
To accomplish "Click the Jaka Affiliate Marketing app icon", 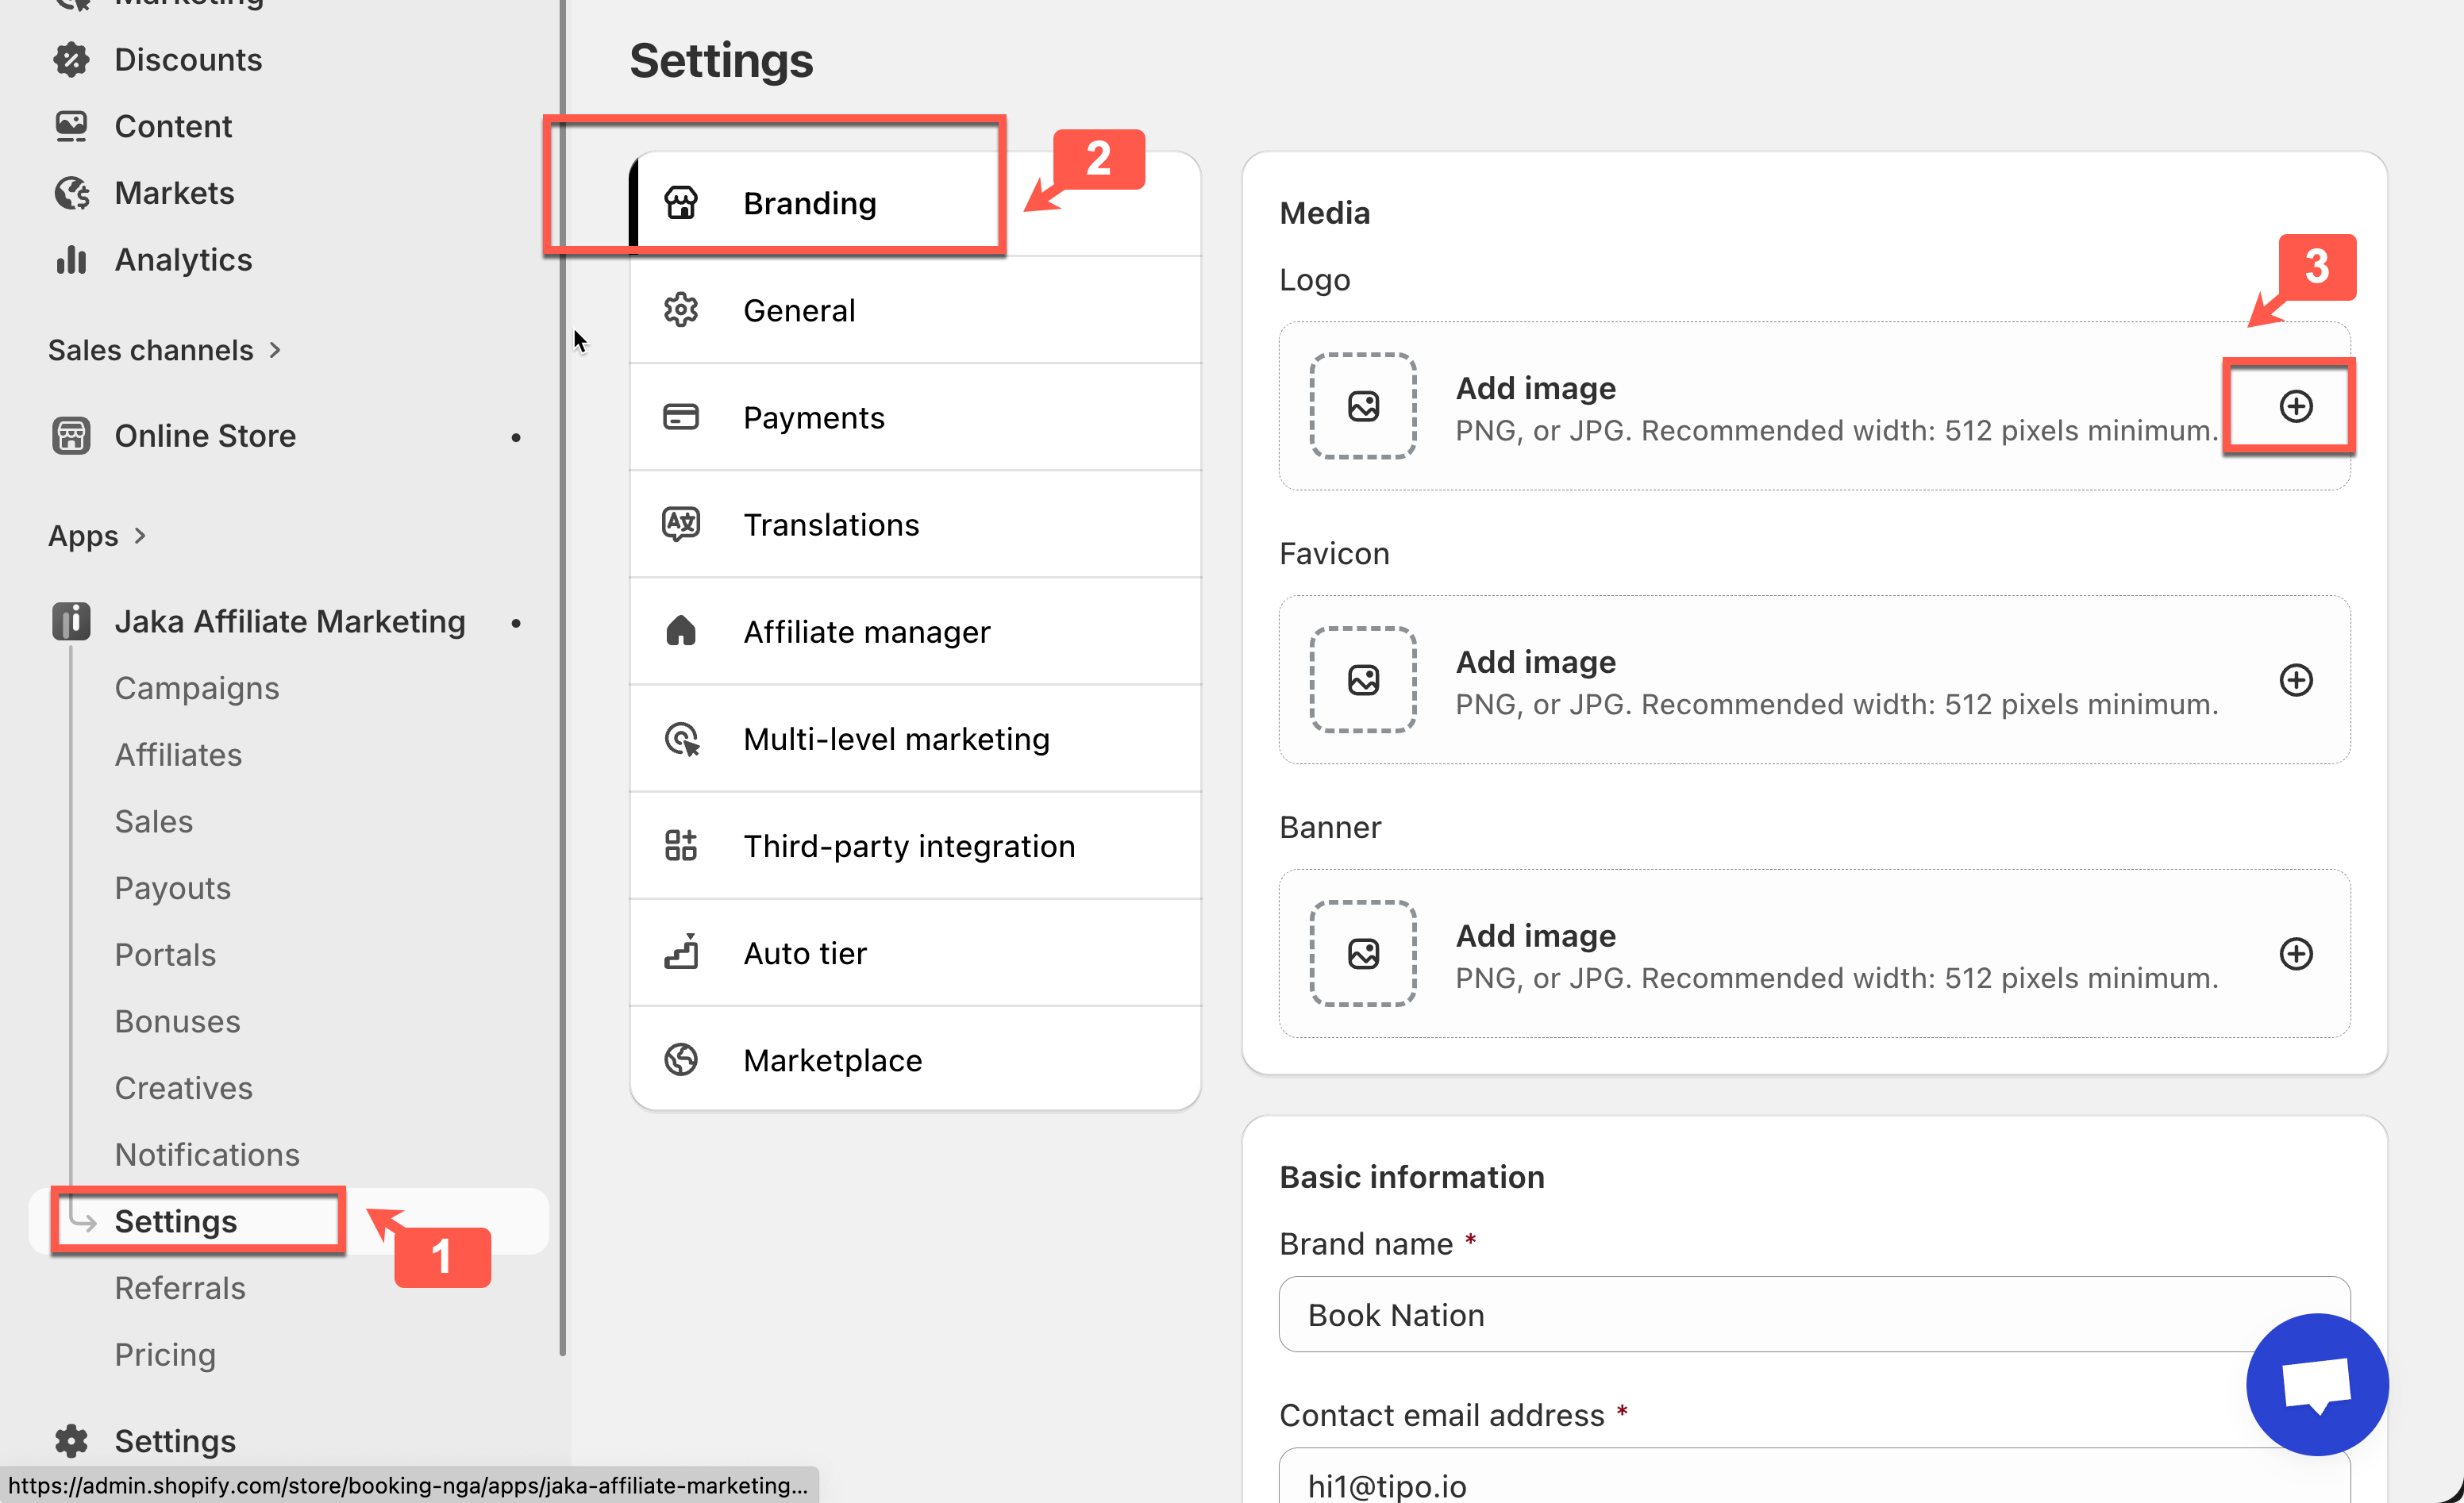I will pos(71,621).
